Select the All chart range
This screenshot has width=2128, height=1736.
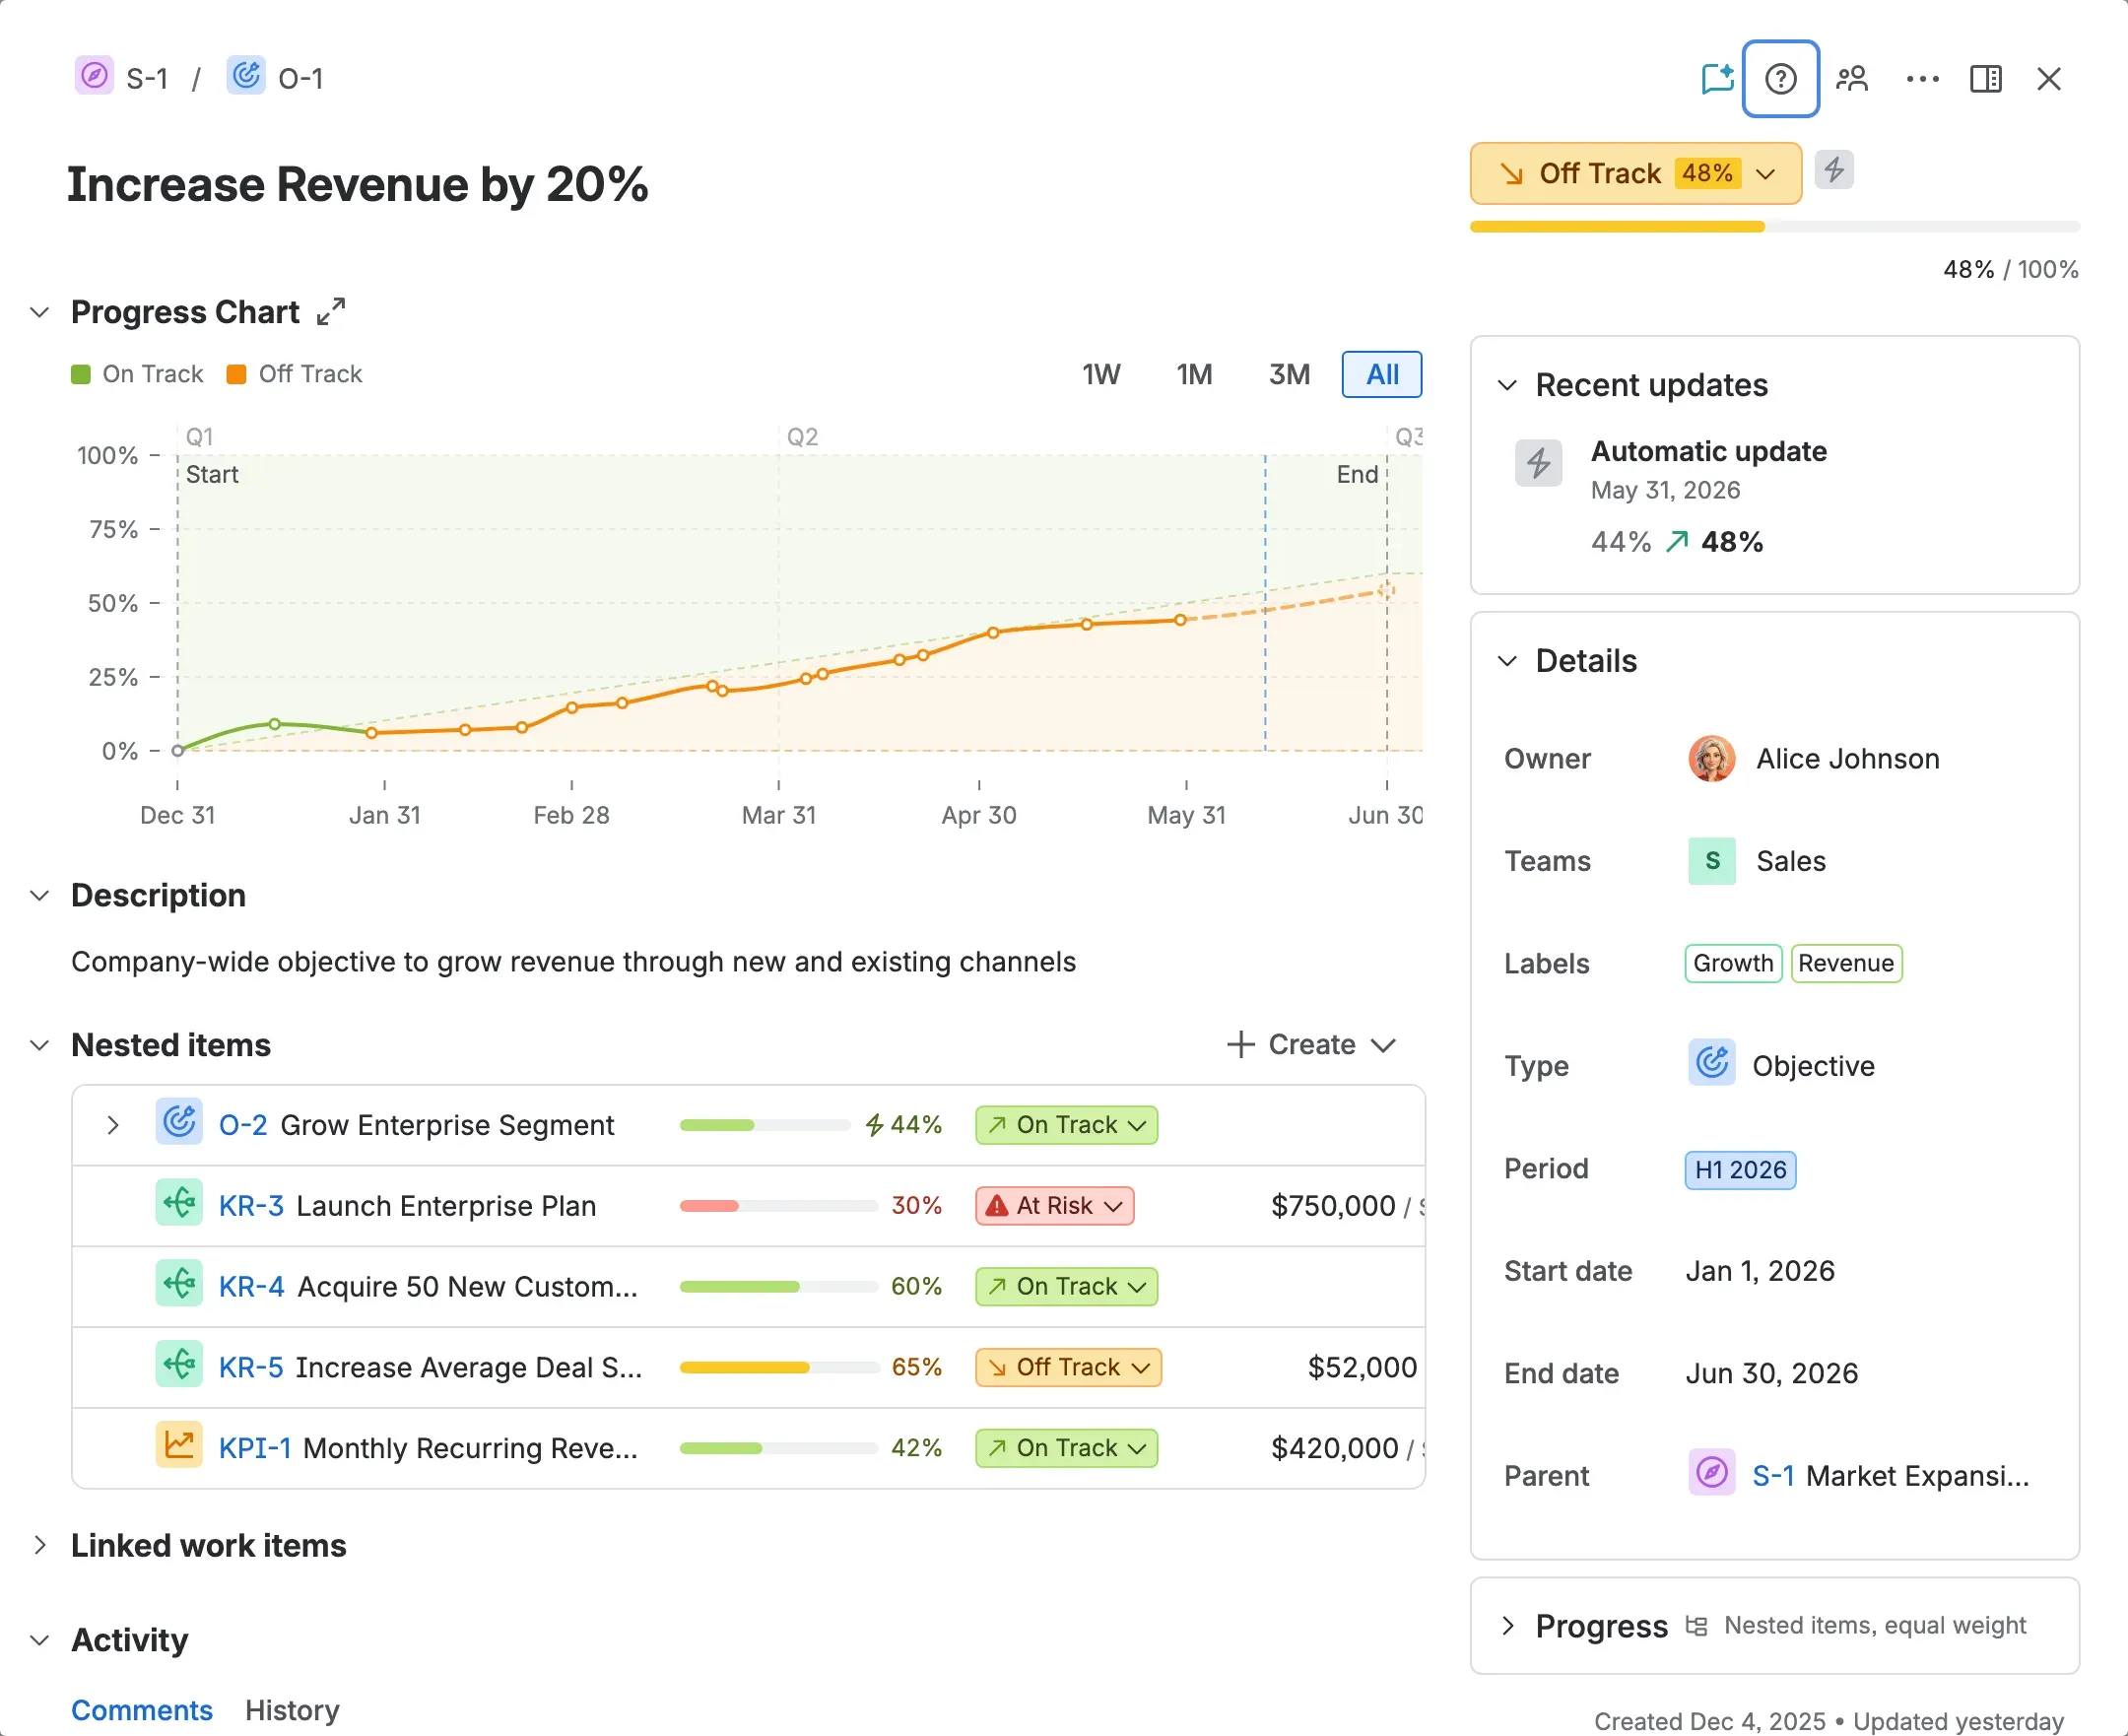[x=1382, y=374]
